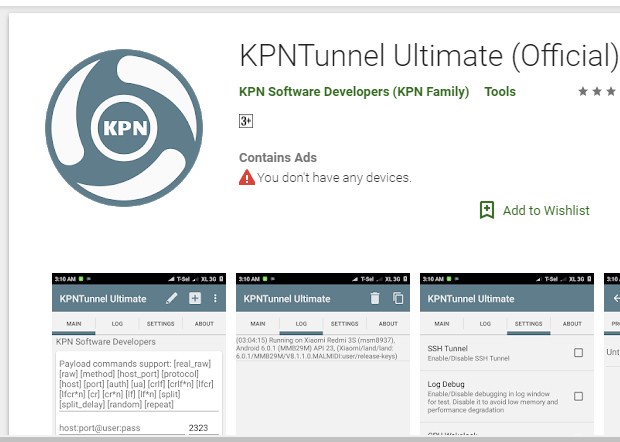
Task: Click the "Running on Xiaomi Redmi 3S" log entry
Action: tap(317, 348)
